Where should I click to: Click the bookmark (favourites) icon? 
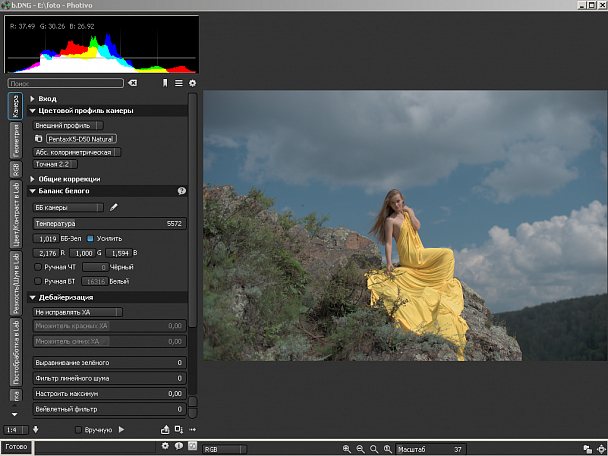(x=165, y=83)
